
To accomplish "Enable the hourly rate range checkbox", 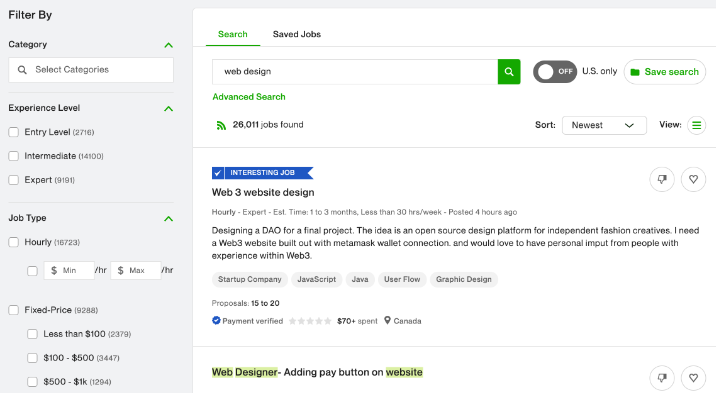I will click(x=32, y=271).
